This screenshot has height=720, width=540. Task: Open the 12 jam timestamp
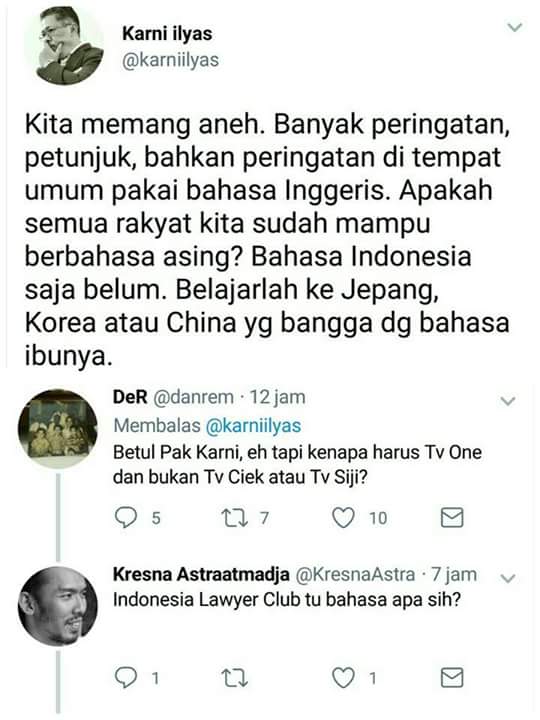(277, 397)
